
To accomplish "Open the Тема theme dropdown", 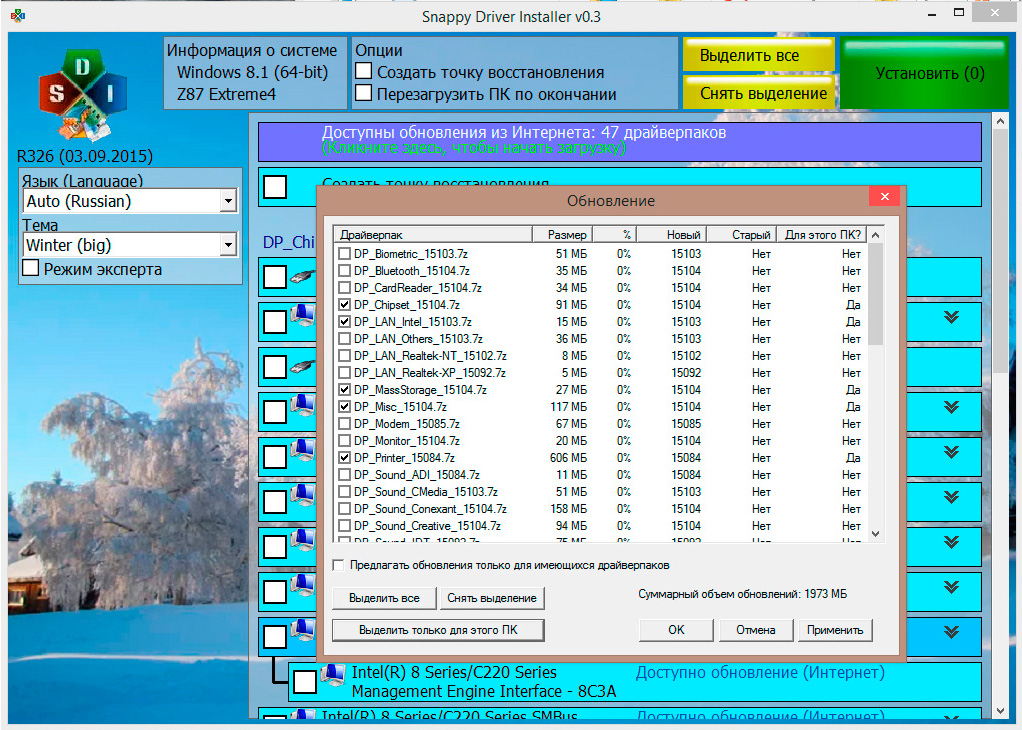I will (x=228, y=245).
